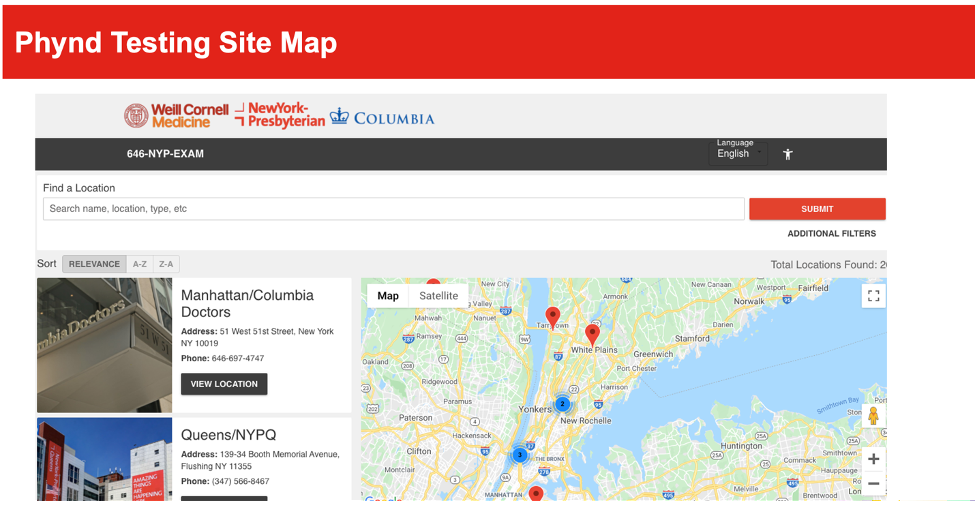Sort results A-Z
Screen dimensions: 977x516
click(x=140, y=264)
